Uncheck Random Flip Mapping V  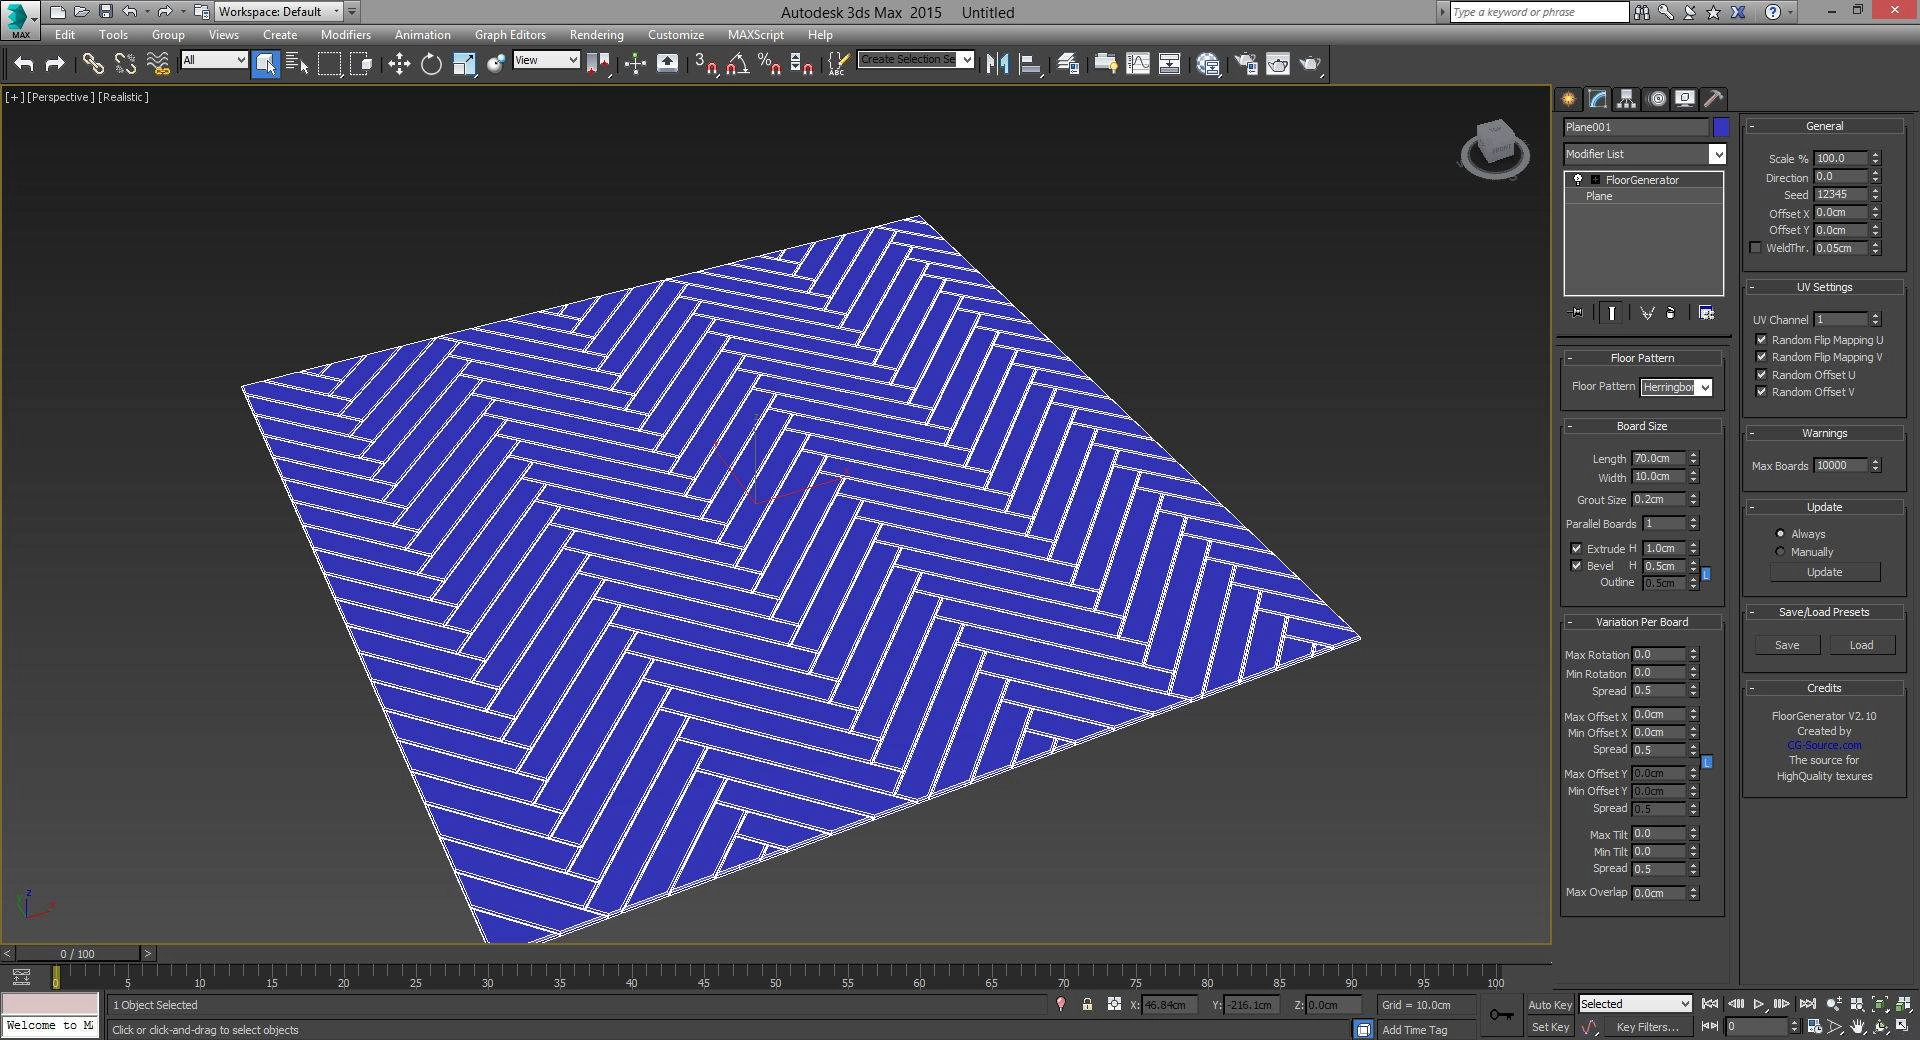(x=1761, y=357)
